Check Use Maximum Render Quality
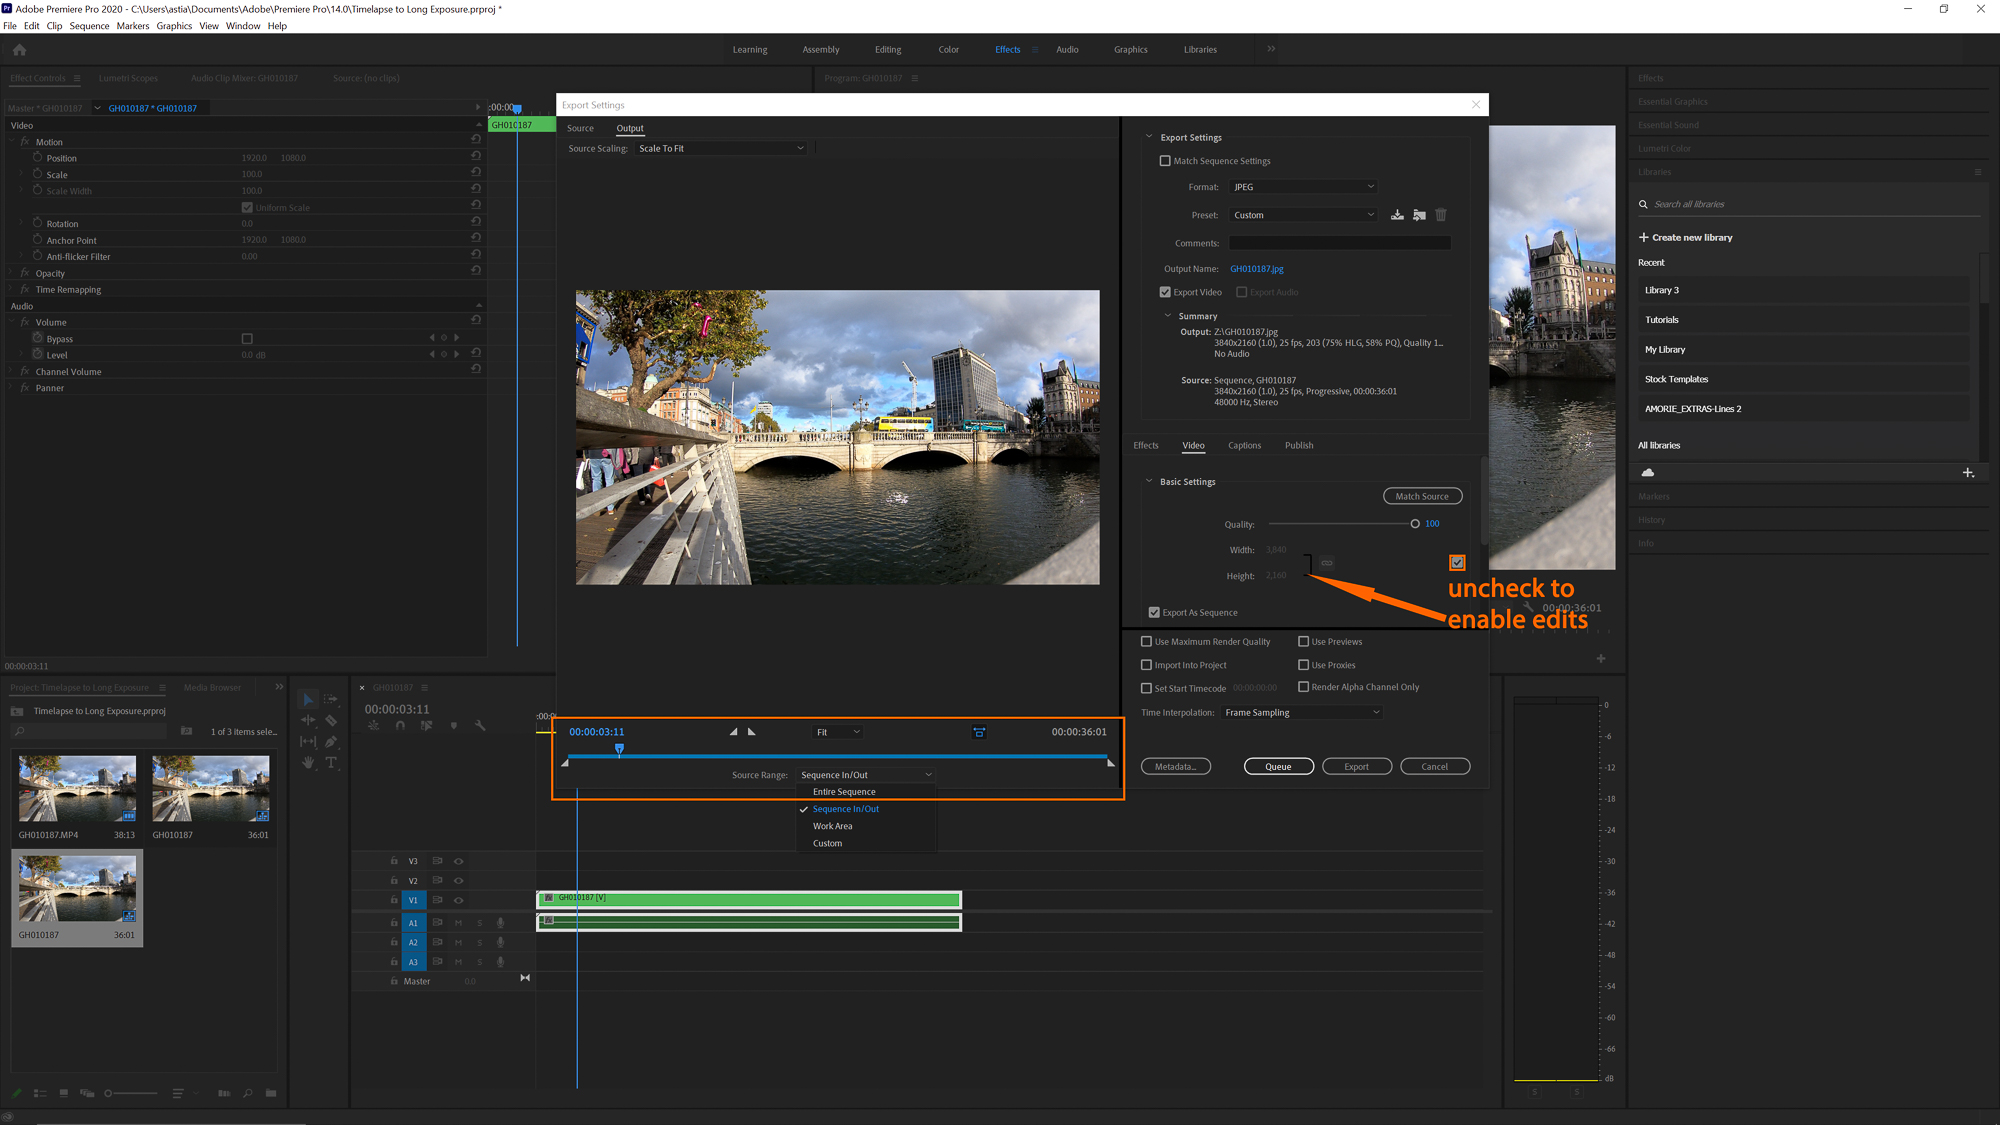Image resolution: width=2000 pixels, height=1125 pixels. (x=1147, y=641)
